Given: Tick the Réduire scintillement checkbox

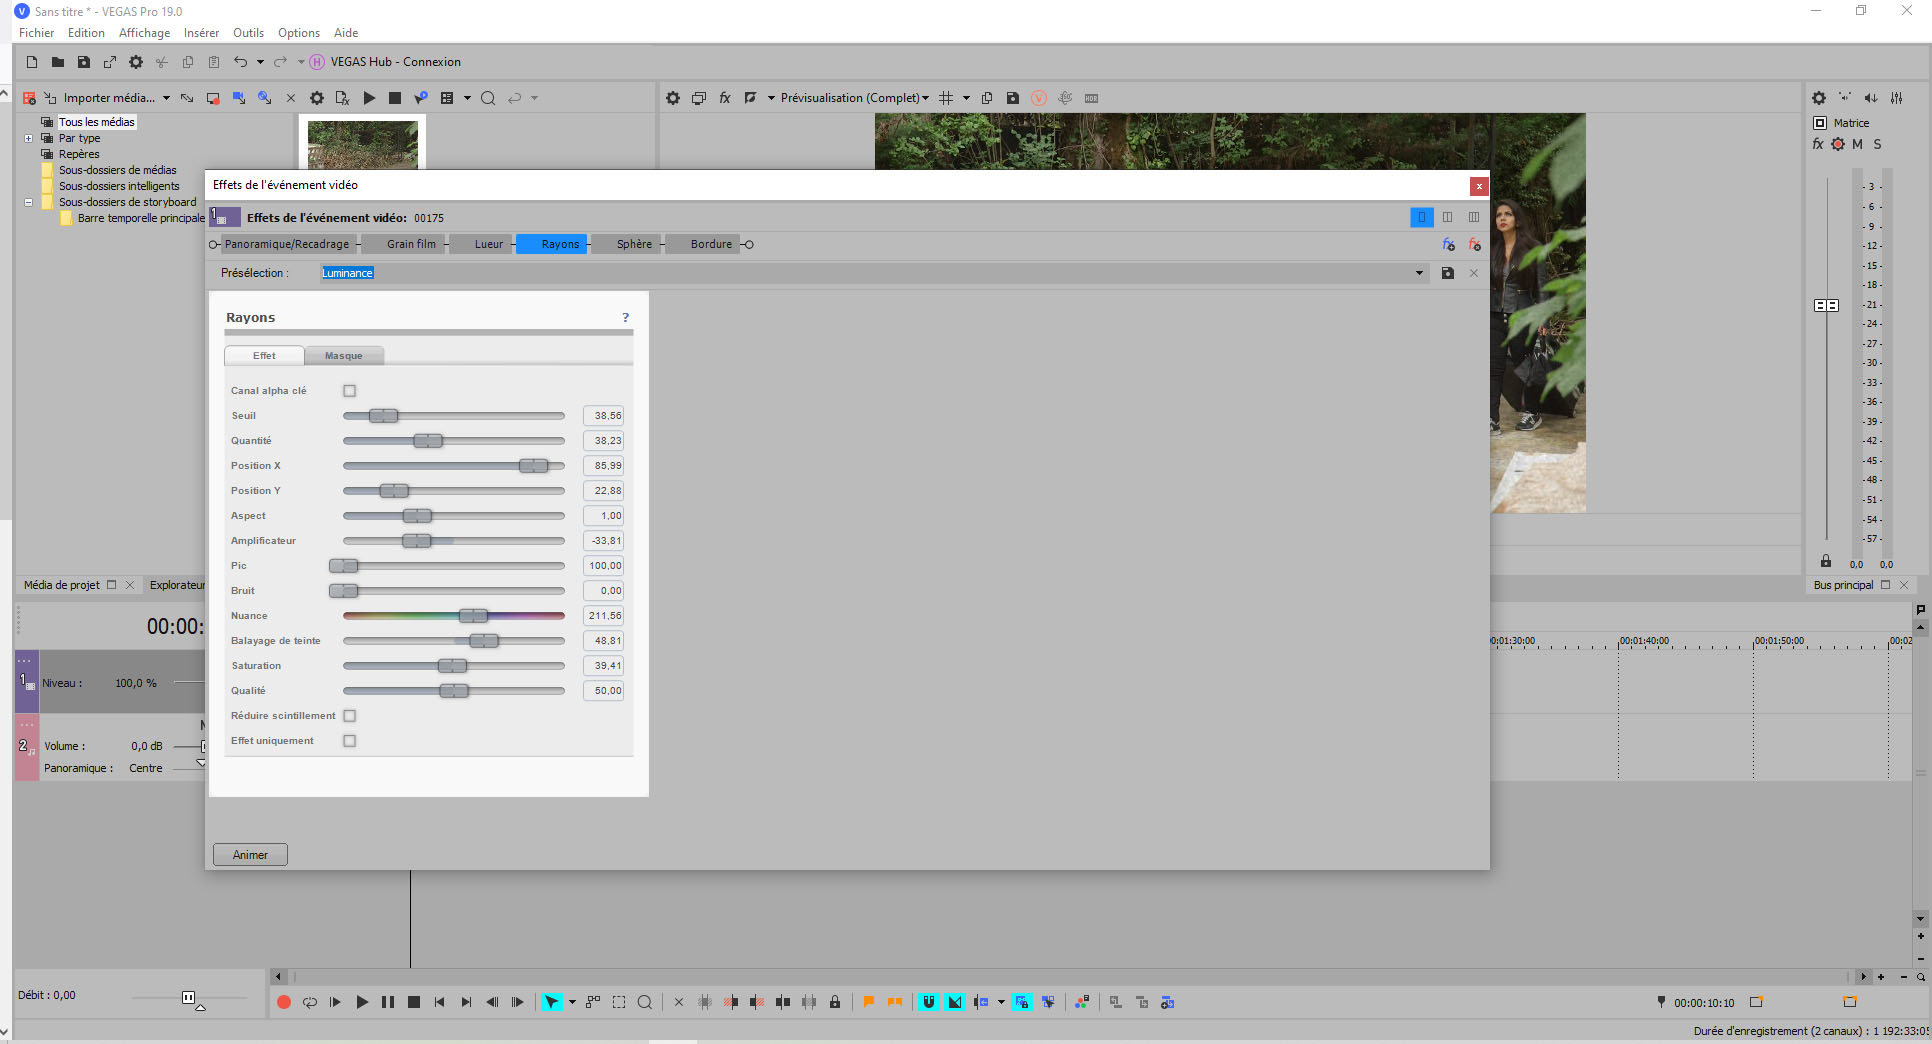Looking at the screenshot, I should click(x=350, y=716).
